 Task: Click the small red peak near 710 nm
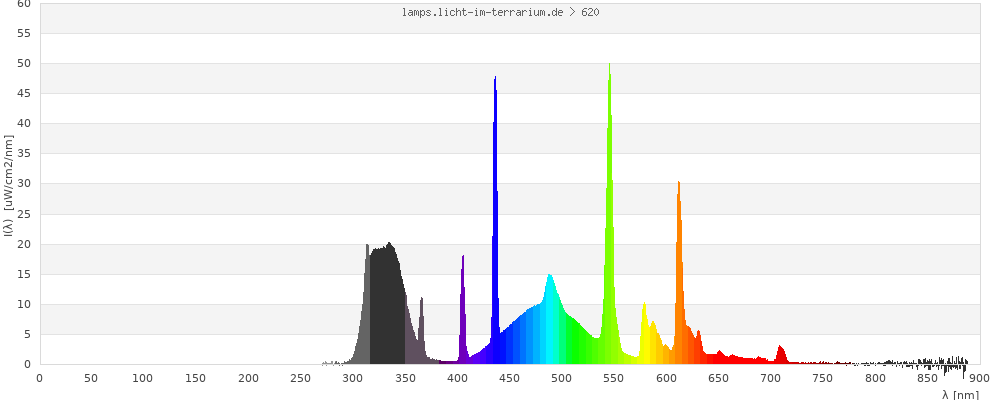point(781,353)
